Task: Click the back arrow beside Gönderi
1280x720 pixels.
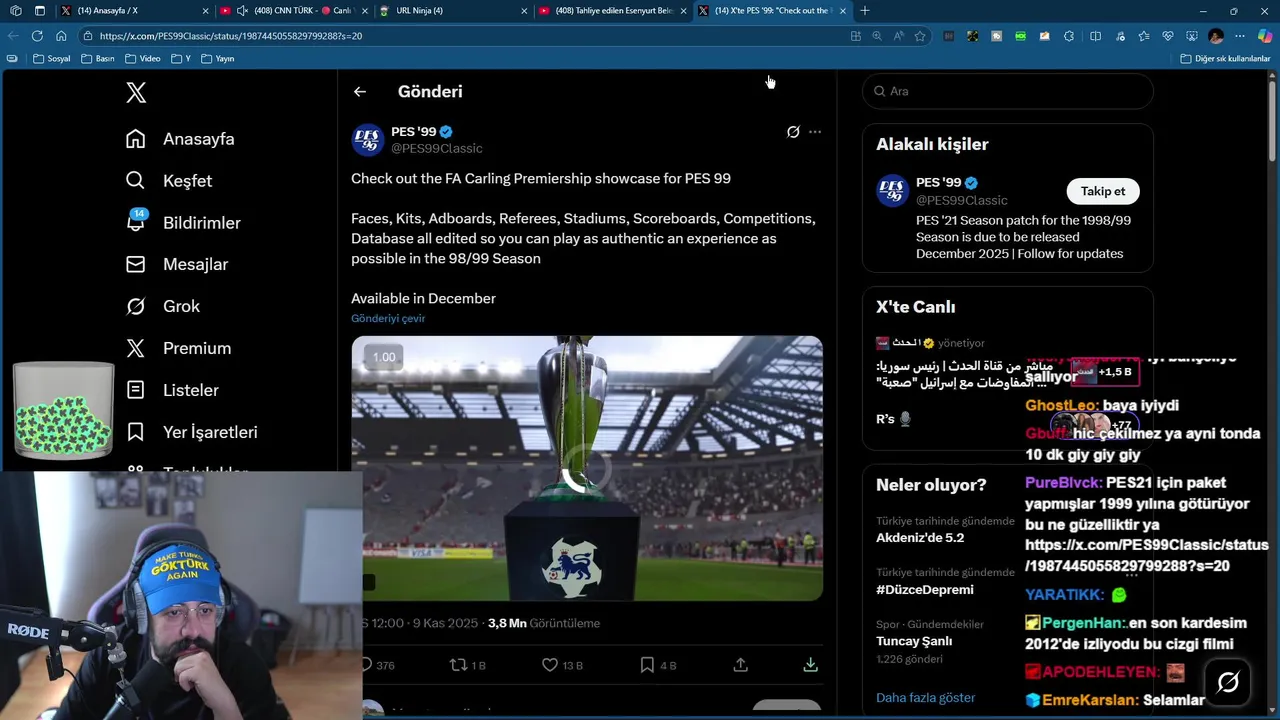Action: 360,91
